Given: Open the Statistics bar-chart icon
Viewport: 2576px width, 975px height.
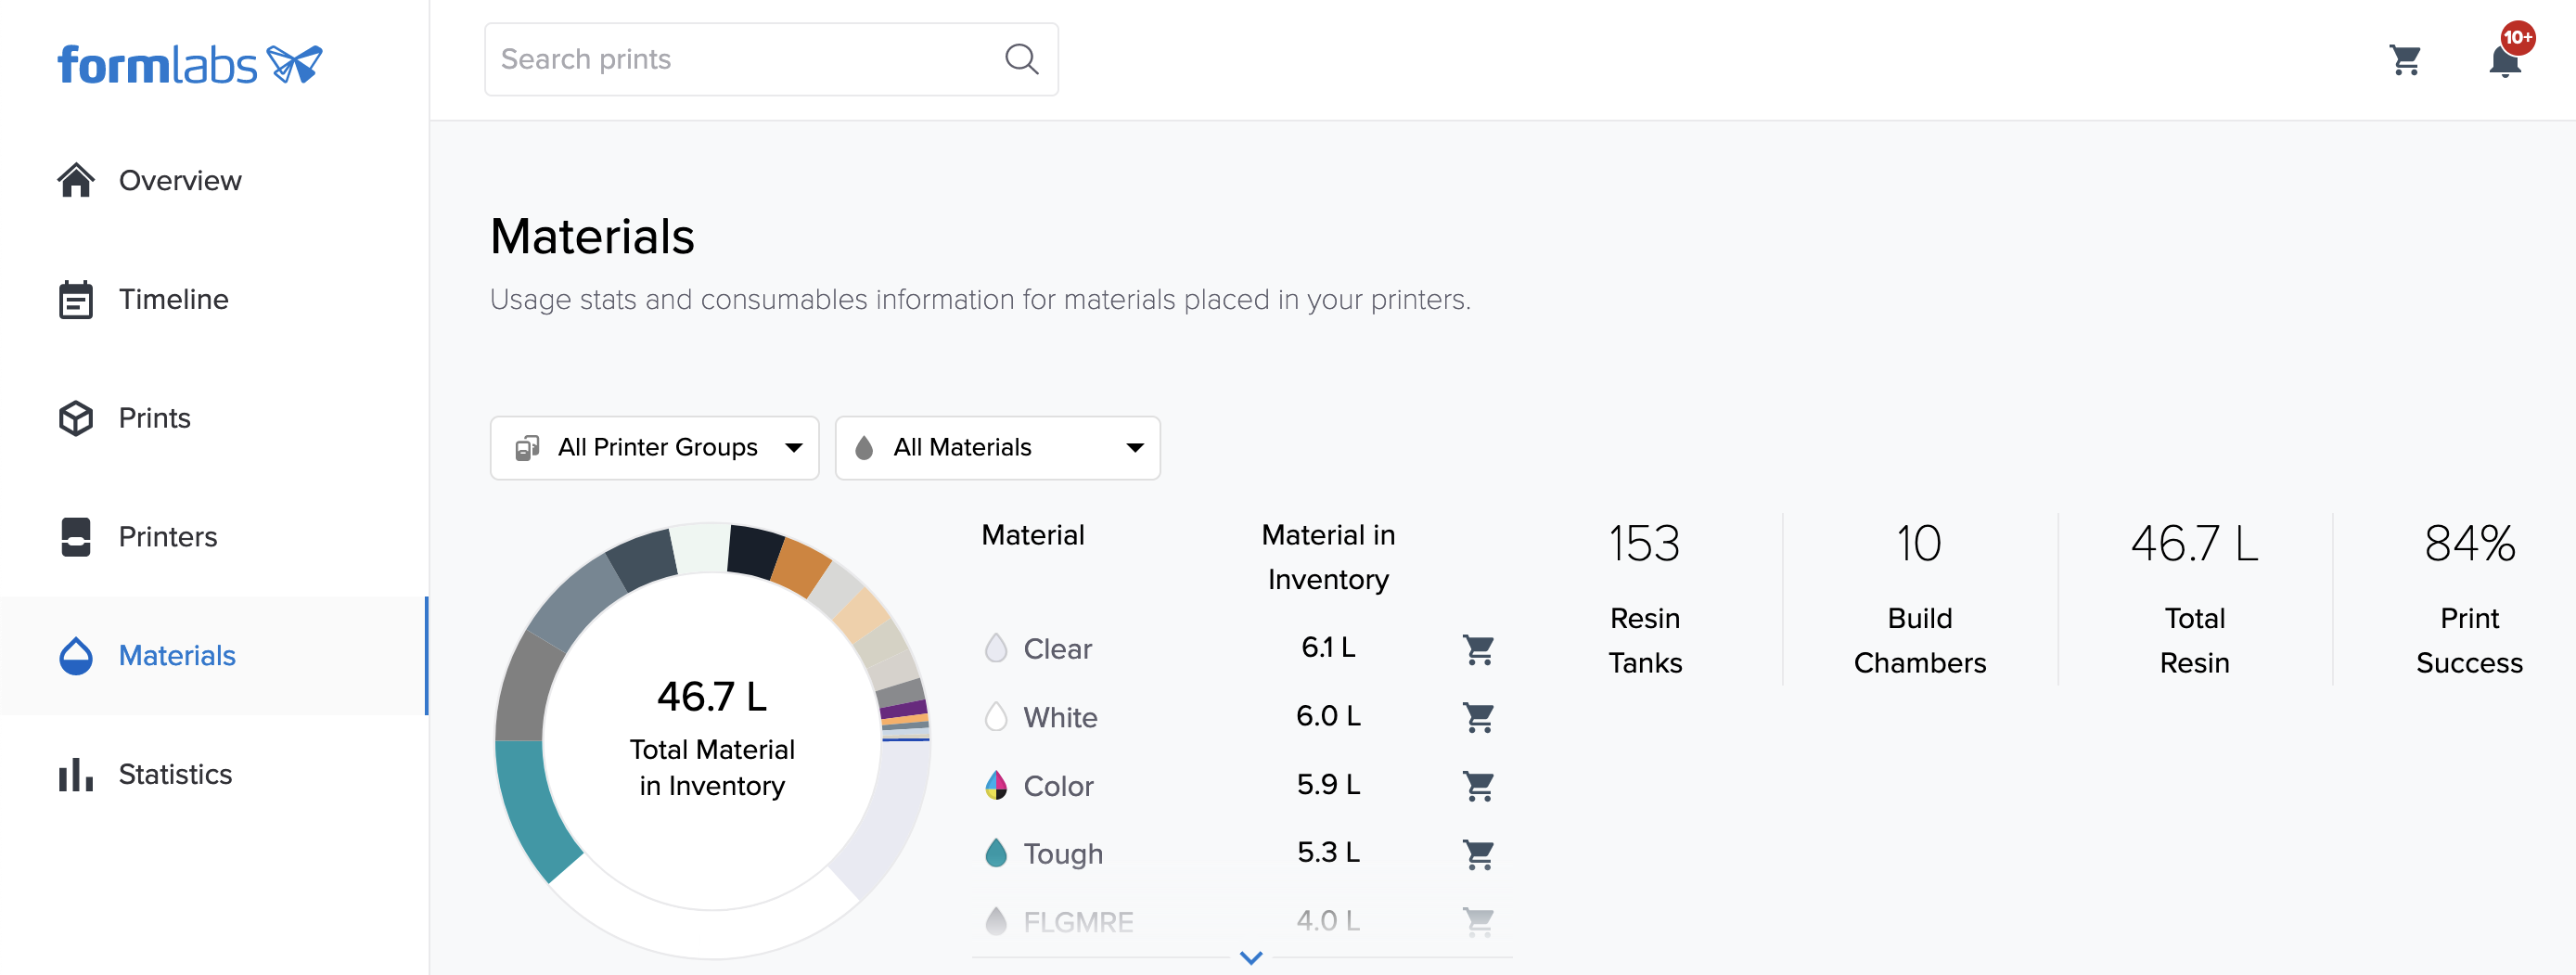Looking at the screenshot, I should 76,773.
